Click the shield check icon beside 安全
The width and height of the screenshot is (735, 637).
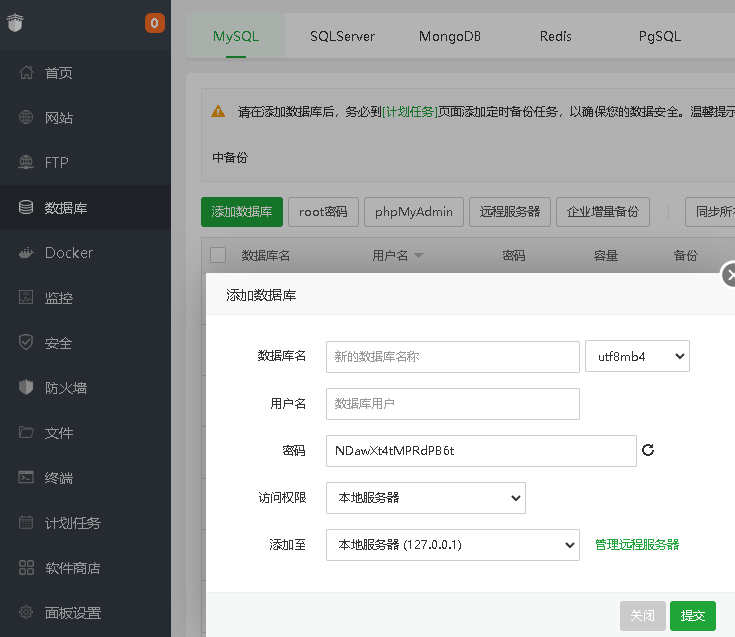point(26,342)
